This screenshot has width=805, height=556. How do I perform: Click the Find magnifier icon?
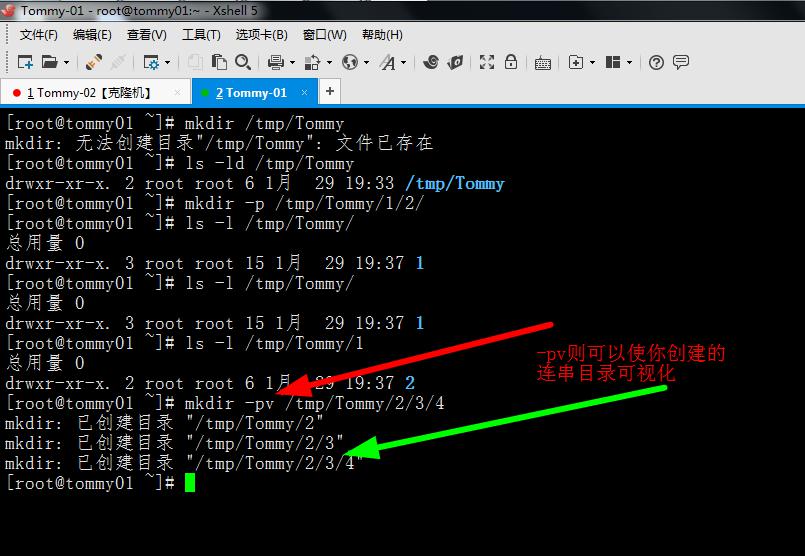(243, 62)
